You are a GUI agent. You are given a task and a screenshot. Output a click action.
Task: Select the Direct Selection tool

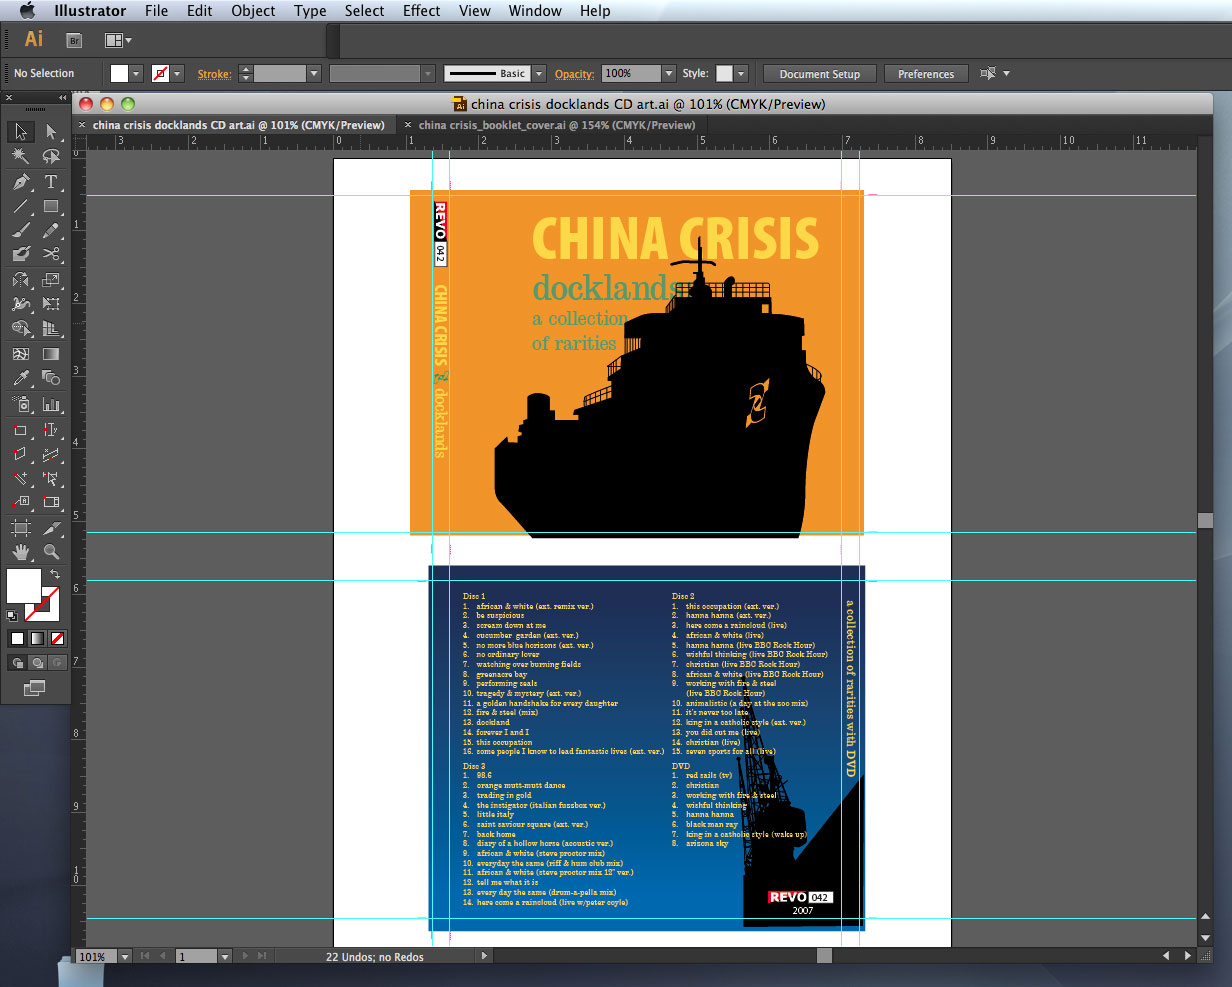[x=51, y=131]
